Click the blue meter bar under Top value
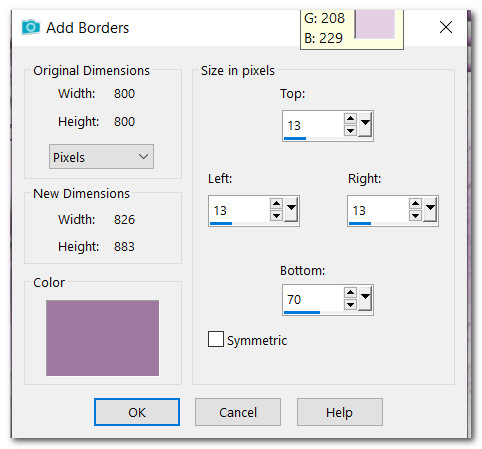The image size is (482, 449). click(295, 139)
